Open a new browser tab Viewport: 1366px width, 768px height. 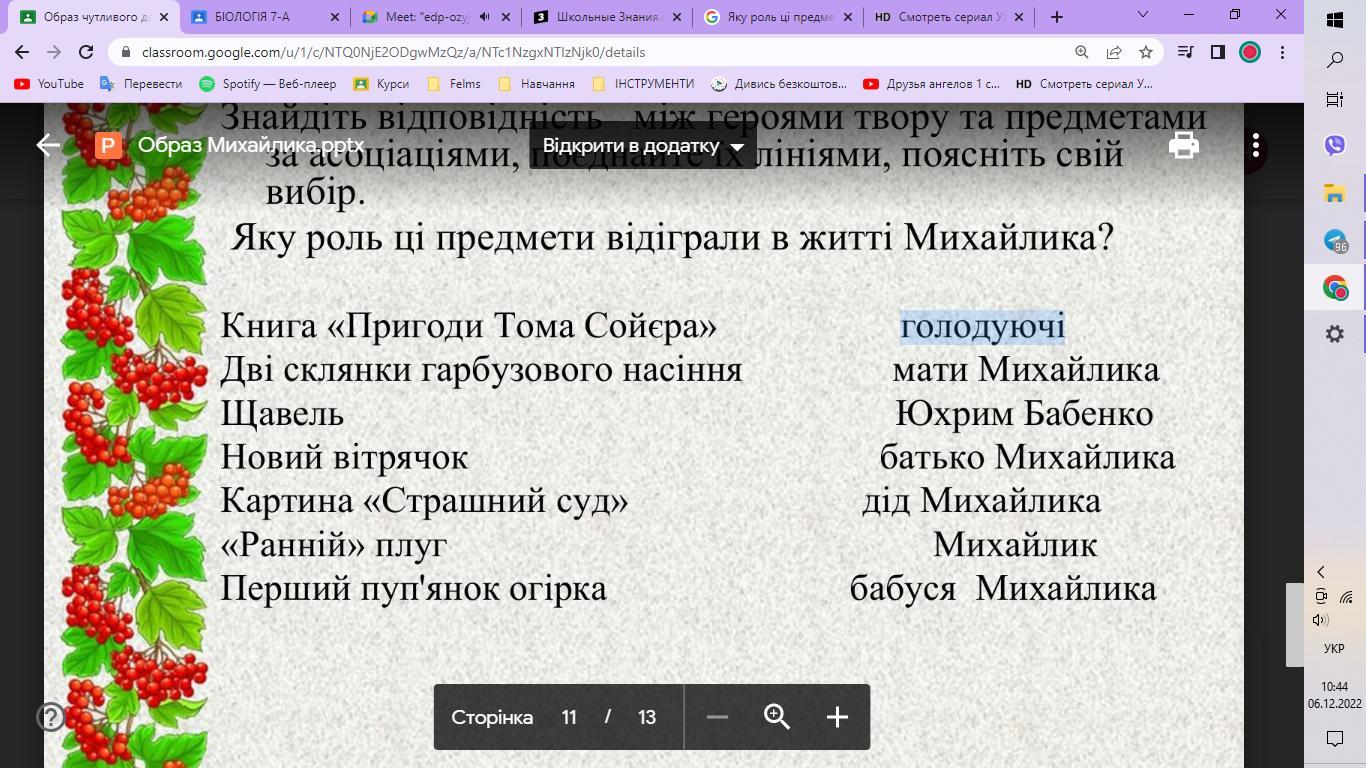[1056, 17]
